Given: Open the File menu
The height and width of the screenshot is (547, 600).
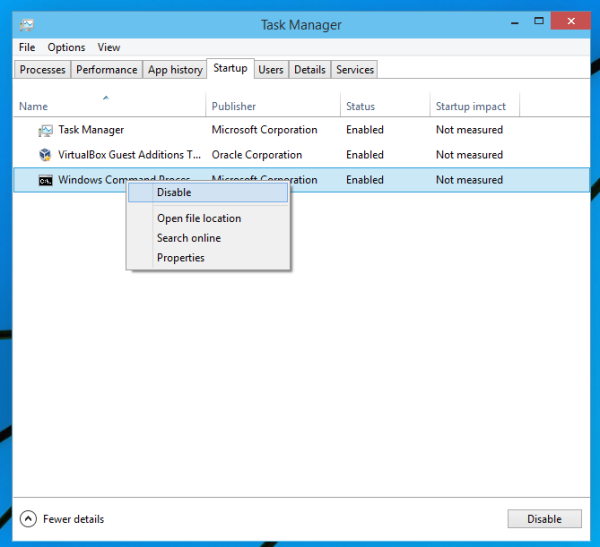Looking at the screenshot, I should (x=27, y=47).
